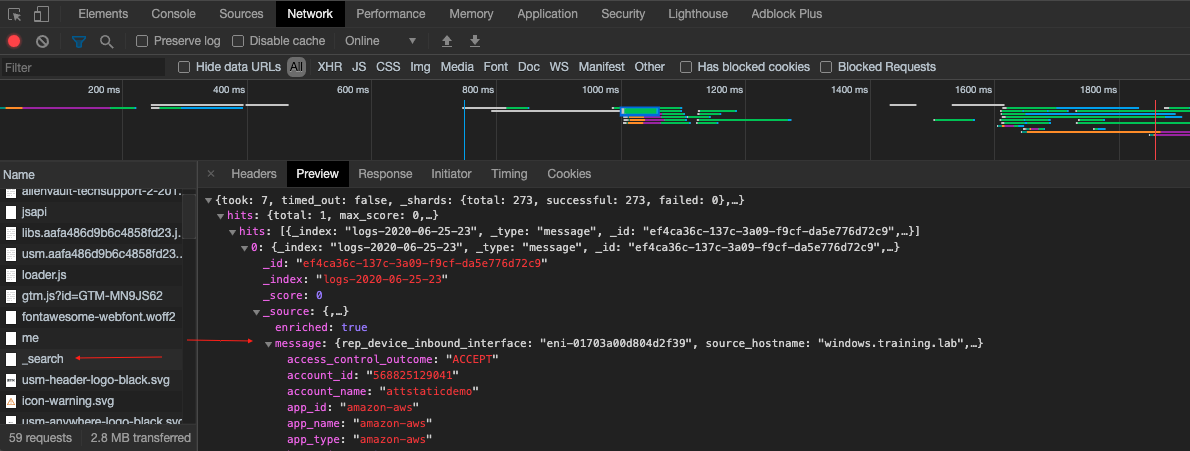This screenshot has width=1190, height=451.
Task: Activate the inspect element picker icon
Action: click(x=14, y=14)
